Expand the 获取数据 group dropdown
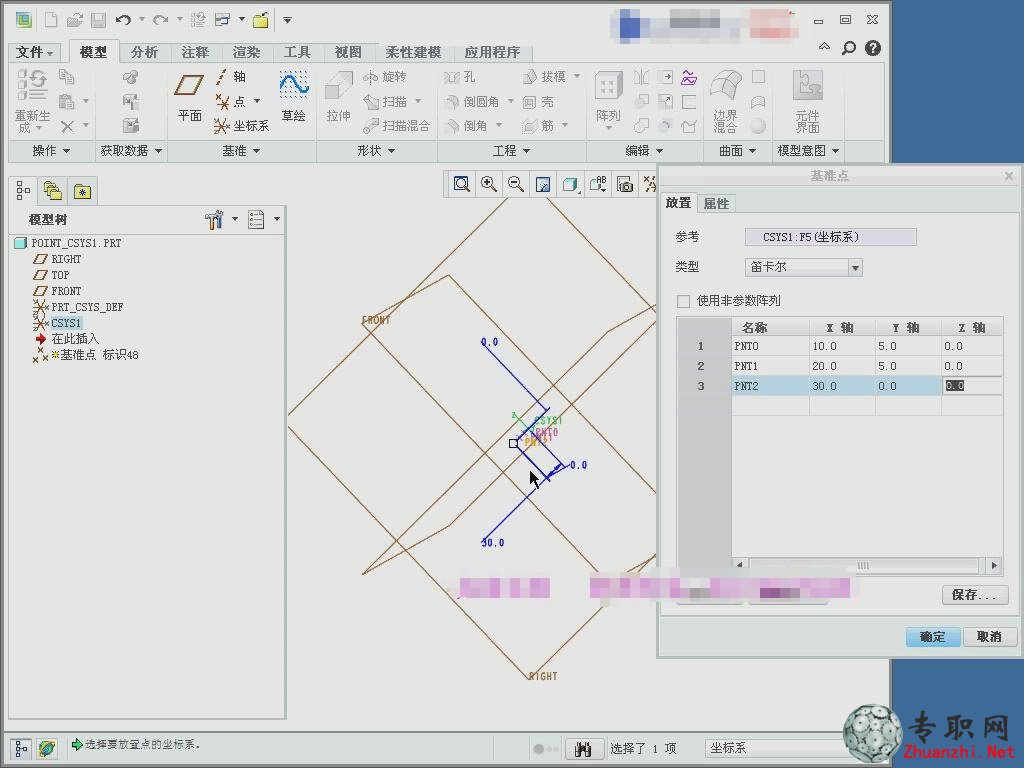 click(x=131, y=151)
